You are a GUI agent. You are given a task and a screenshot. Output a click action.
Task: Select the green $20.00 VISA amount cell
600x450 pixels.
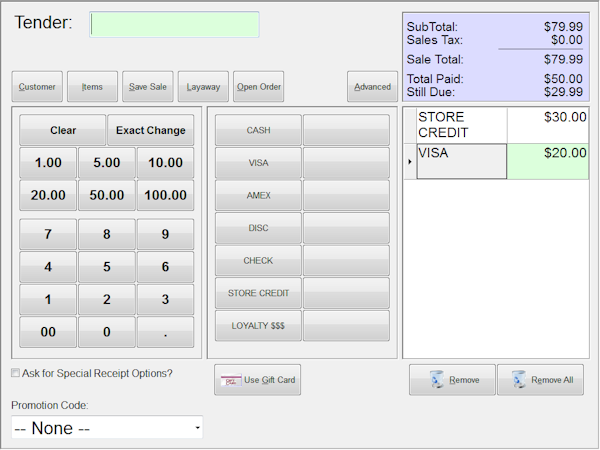click(x=548, y=161)
